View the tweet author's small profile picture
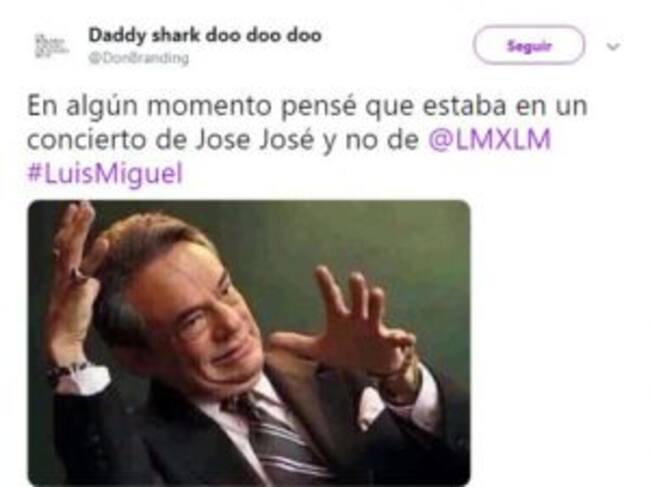This screenshot has height=487, width=650. 51,46
